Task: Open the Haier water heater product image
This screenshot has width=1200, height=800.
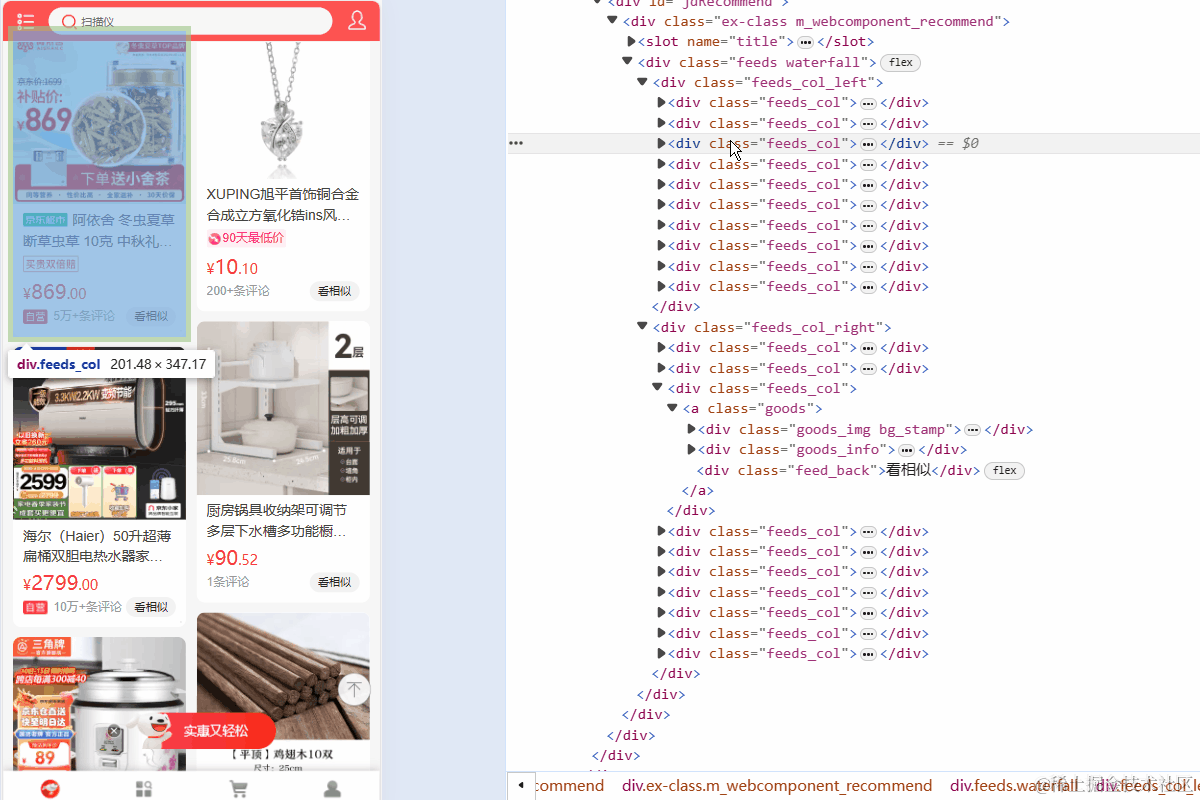Action: (99, 433)
